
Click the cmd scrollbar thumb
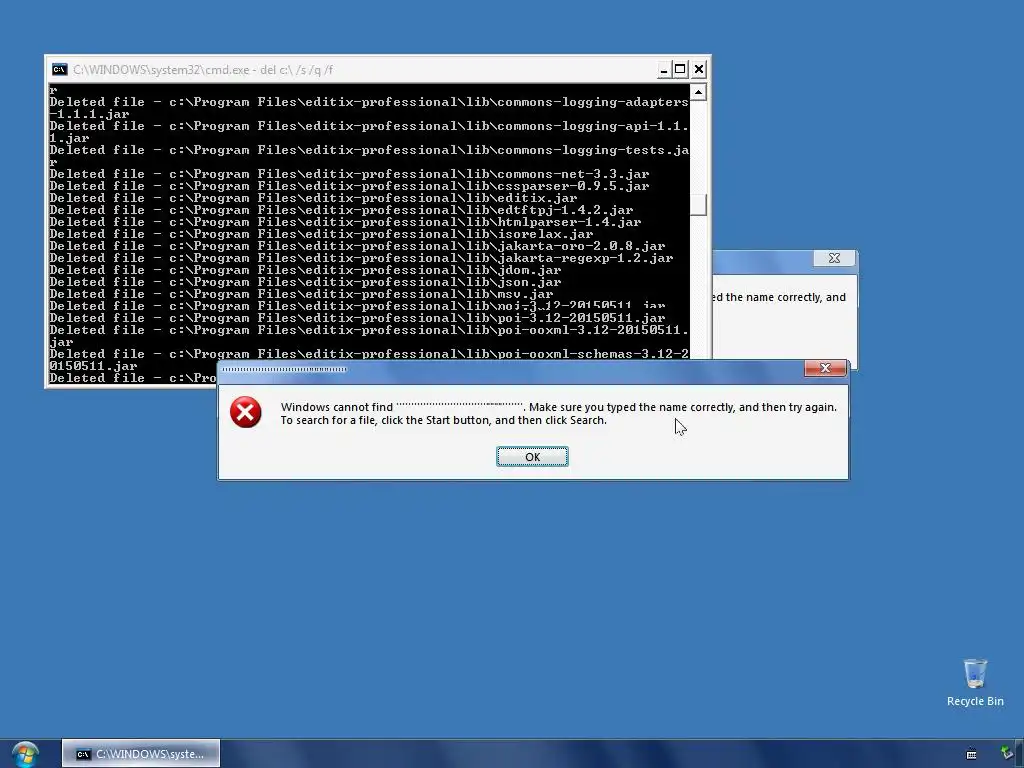click(698, 204)
